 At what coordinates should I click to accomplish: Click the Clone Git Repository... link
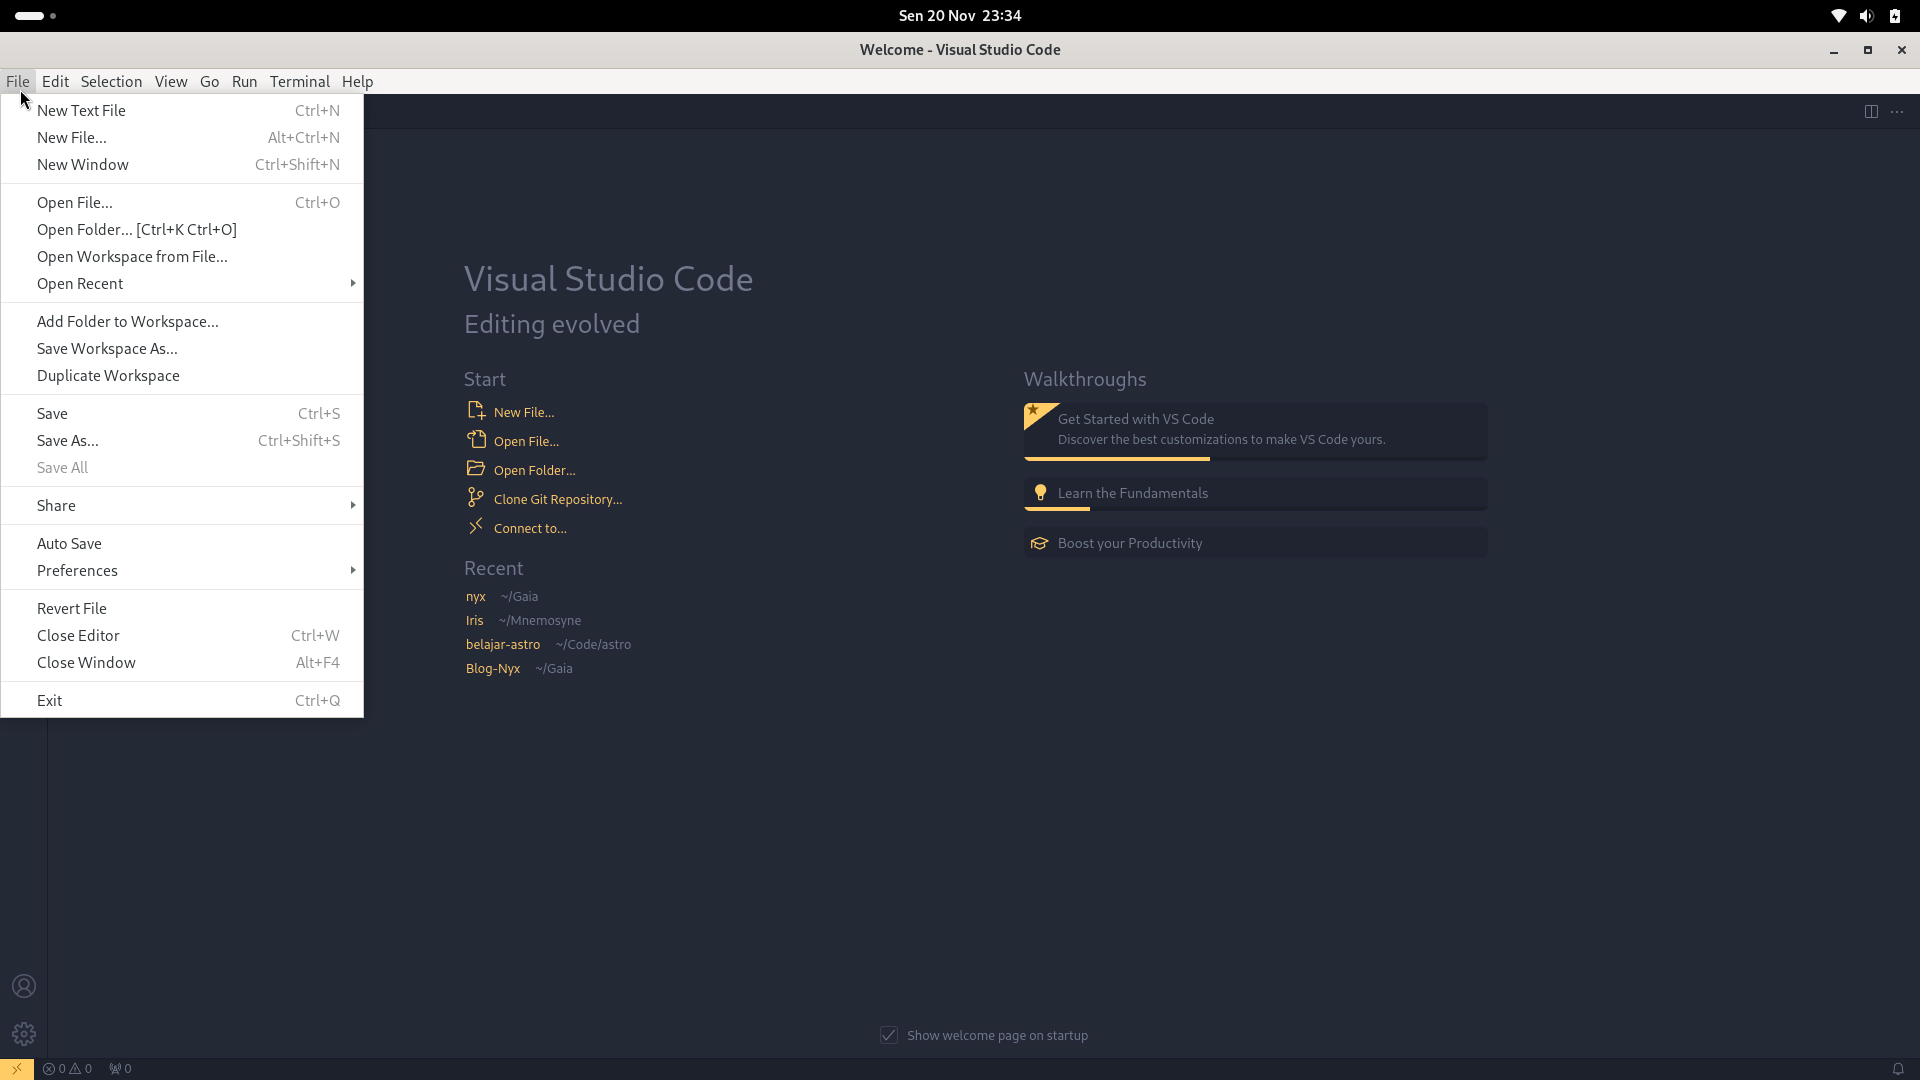click(557, 499)
